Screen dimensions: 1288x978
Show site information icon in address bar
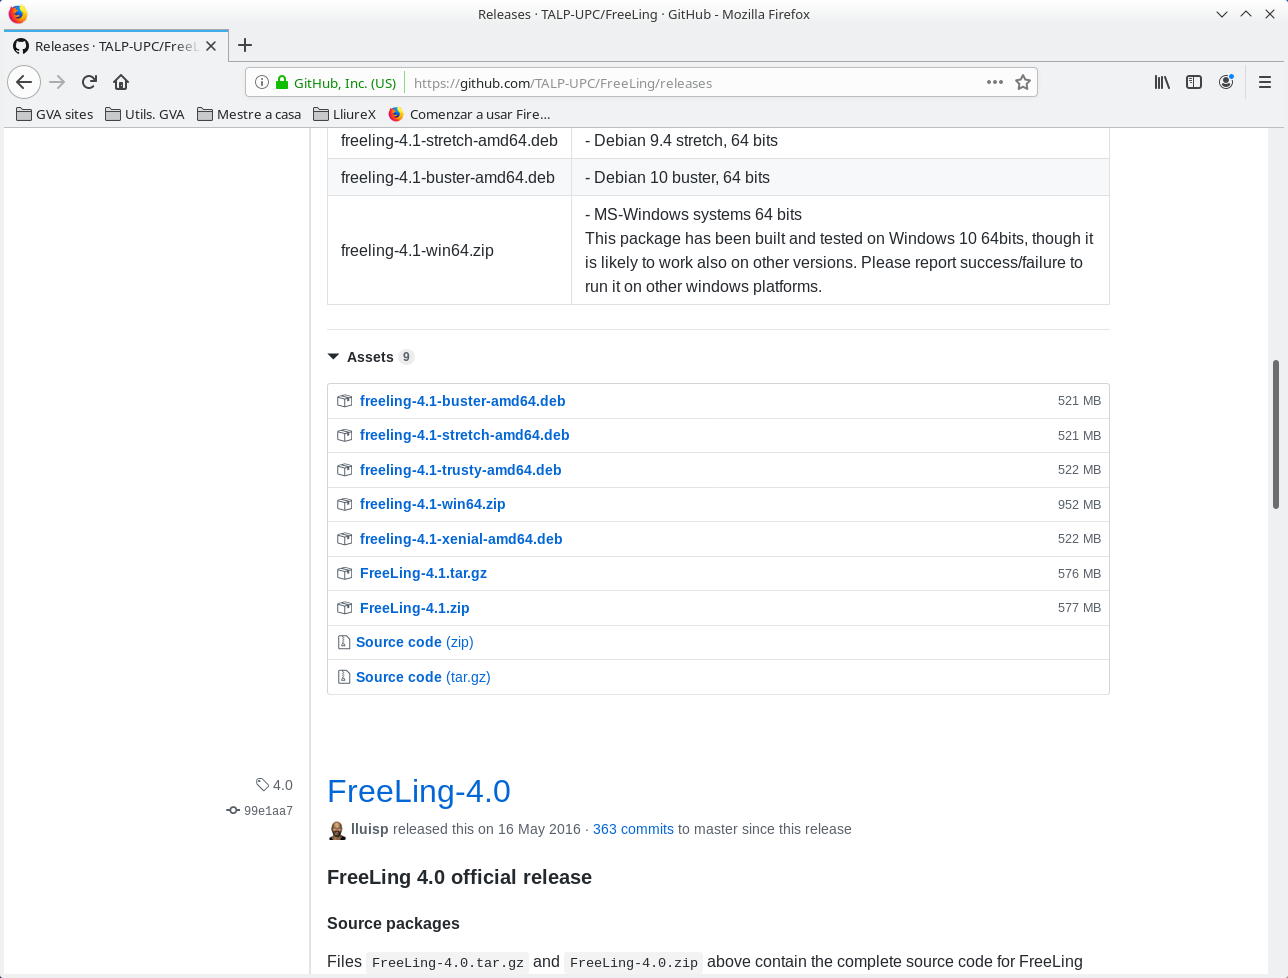point(262,83)
